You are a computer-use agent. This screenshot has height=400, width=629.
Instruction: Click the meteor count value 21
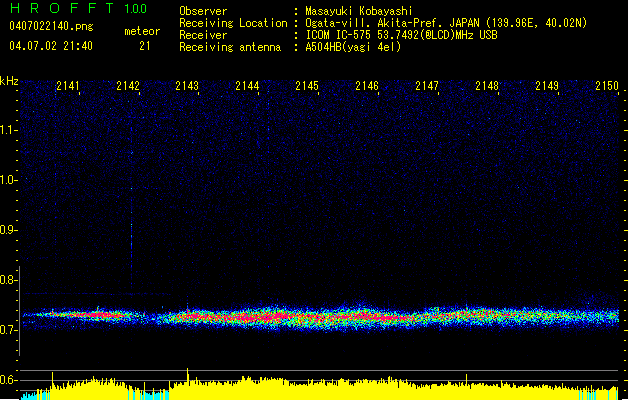(x=145, y=46)
